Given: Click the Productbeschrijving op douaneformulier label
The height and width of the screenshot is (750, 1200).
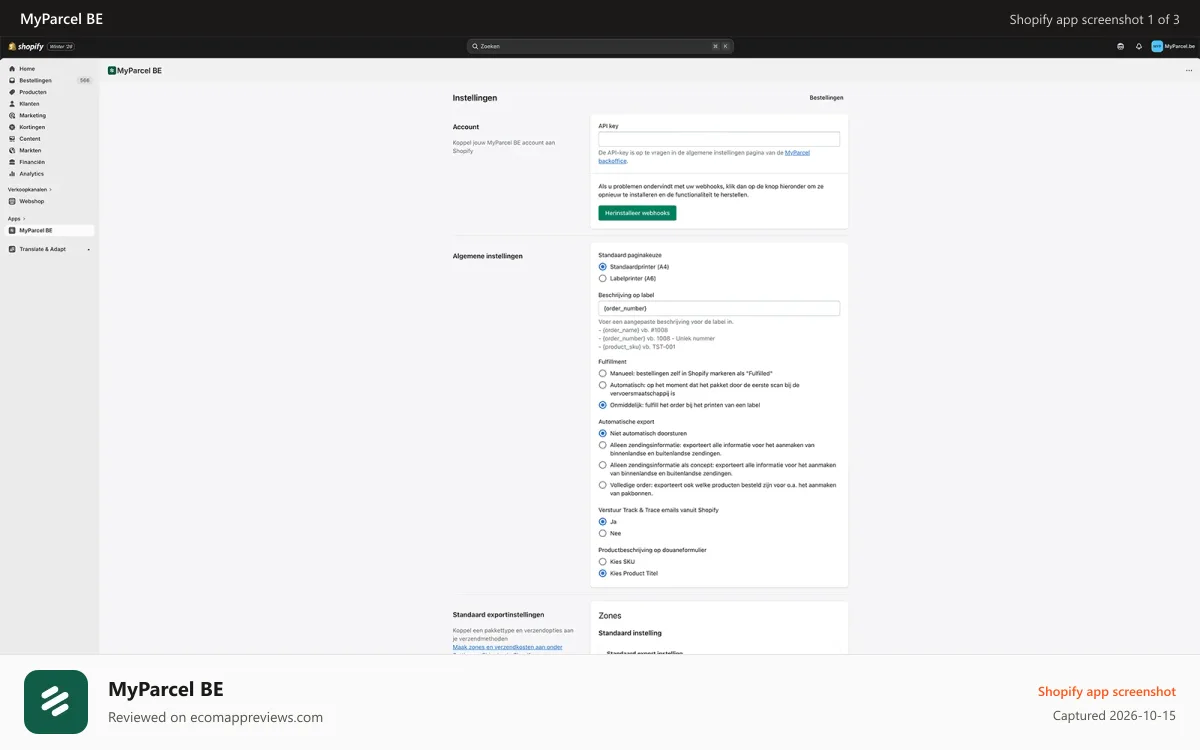Looking at the screenshot, I should click(x=652, y=550).
